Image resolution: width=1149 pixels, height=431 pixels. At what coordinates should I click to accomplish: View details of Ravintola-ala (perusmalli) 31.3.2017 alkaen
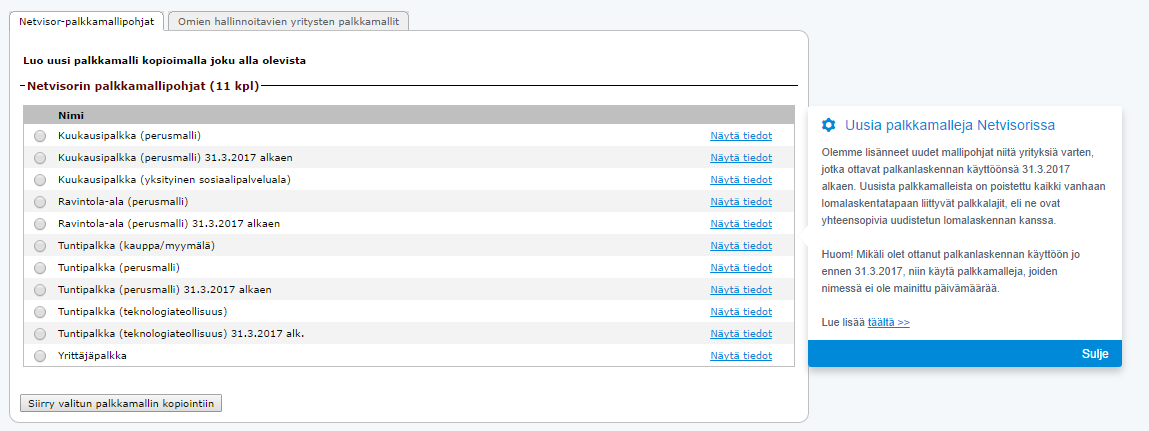click(740, 224)
